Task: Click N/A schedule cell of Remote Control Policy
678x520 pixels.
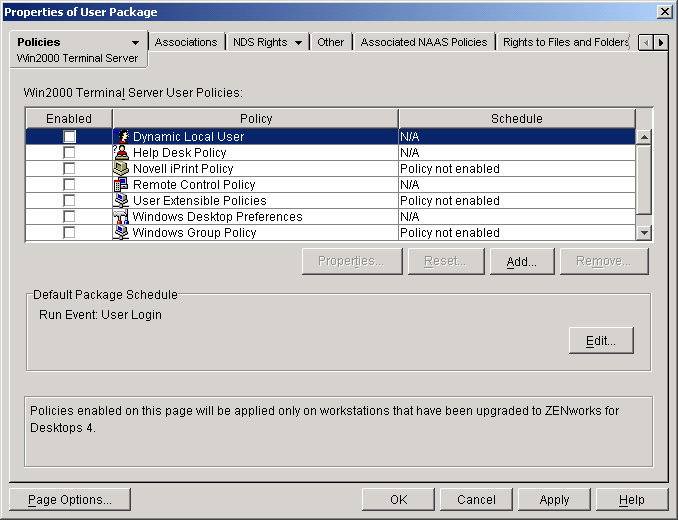Action: point(517,185)
